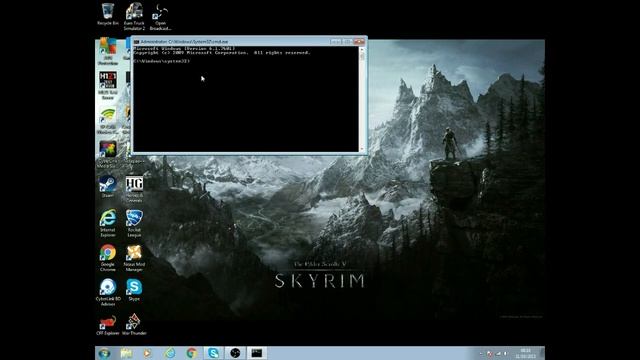Select the Command Prompt taskbar button
Image resolution: width=640 pixels, height=360 pixels.
(x=257, y=353)
